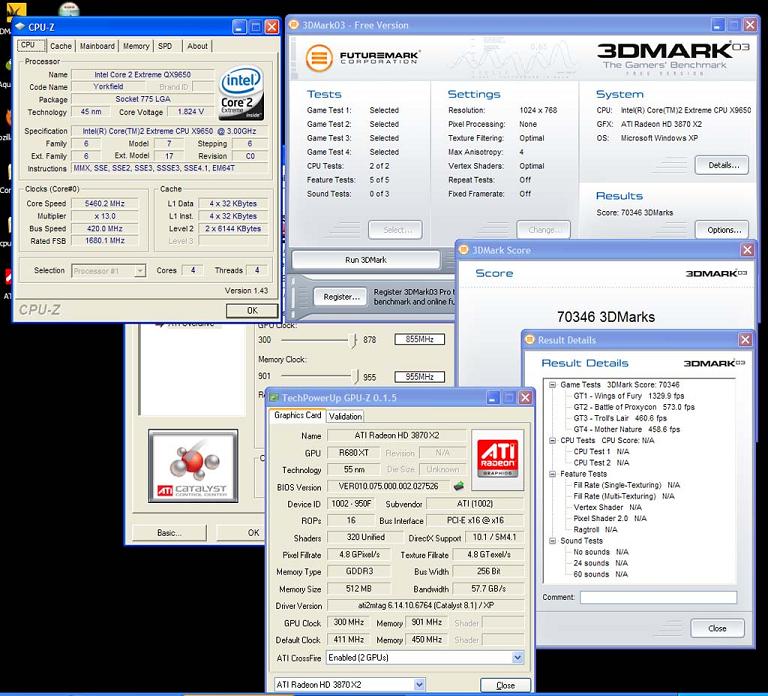The width and height of the screenshot is (768, 696).
Task: Click the Intel Core 2 Extreme logo
Action: [241, 94]
